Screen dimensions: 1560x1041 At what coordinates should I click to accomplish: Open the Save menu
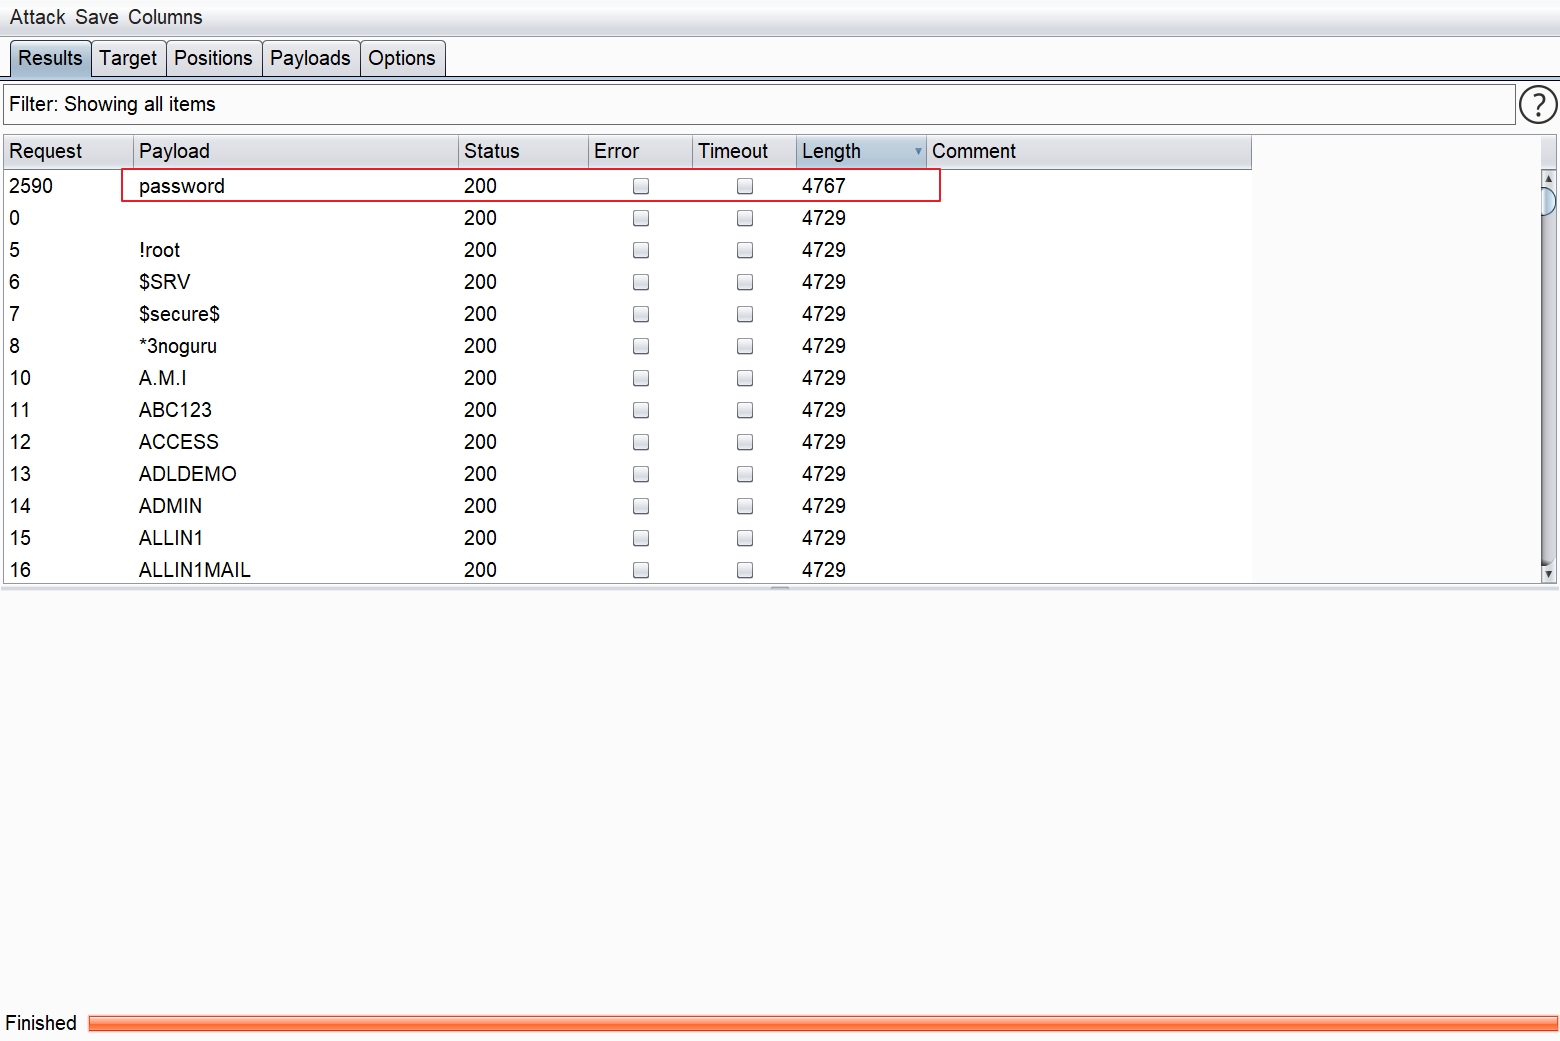[96, 17]
